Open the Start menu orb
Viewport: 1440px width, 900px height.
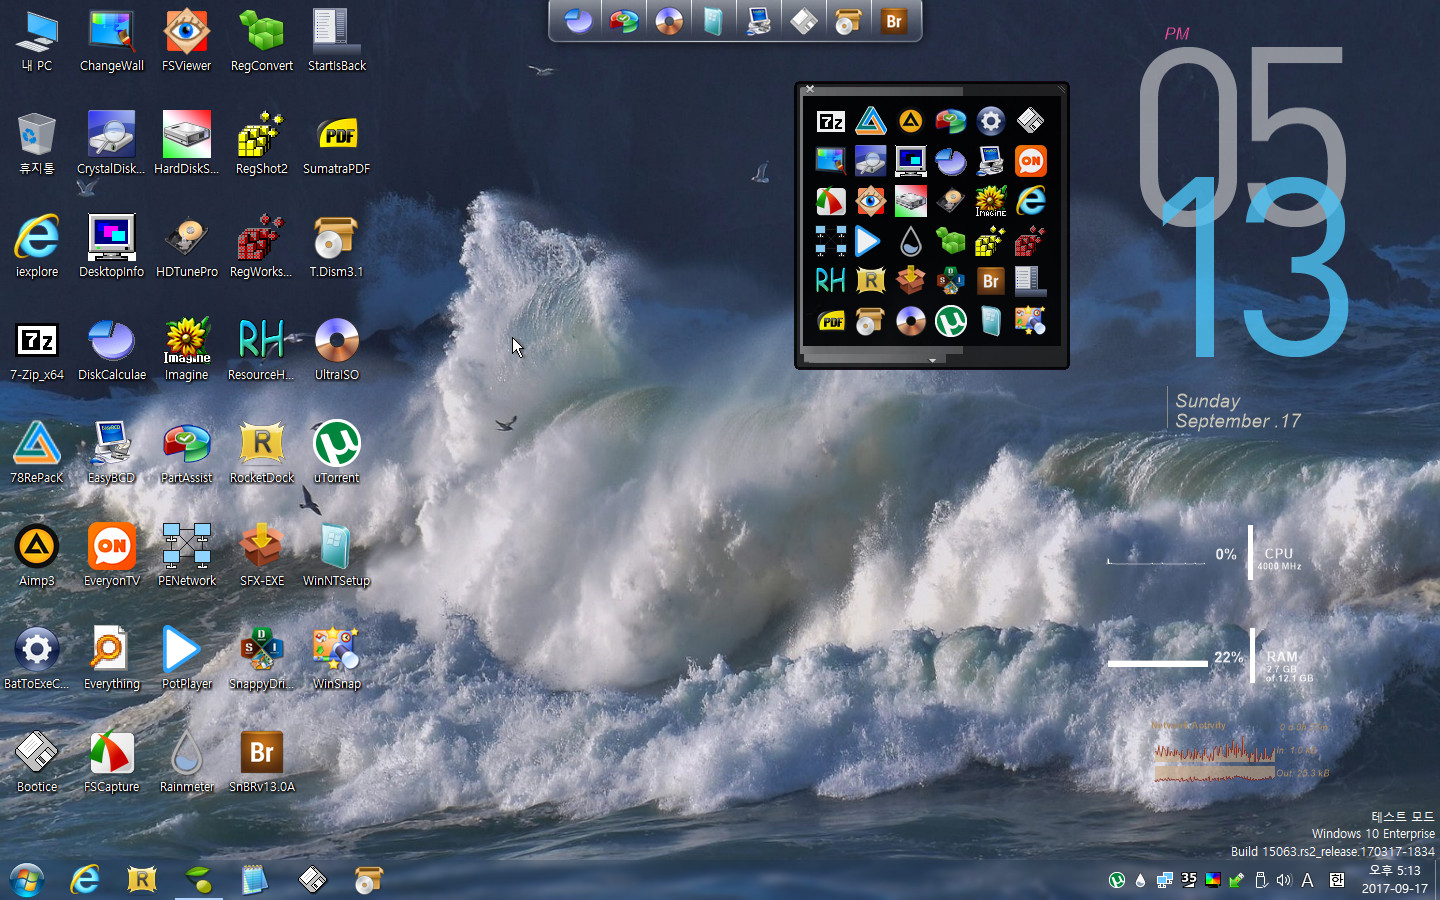(x=27, y=880)
